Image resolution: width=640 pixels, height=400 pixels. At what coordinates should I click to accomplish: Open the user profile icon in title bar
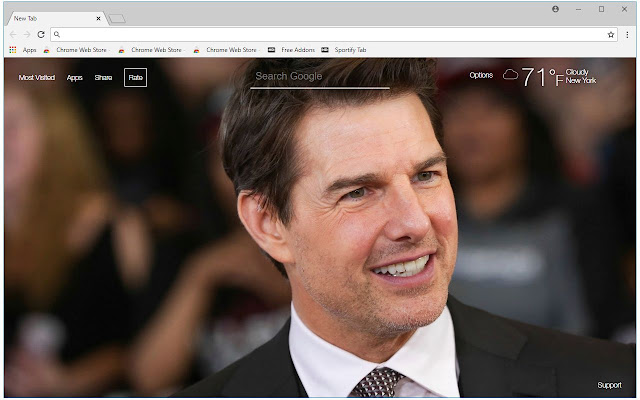pos(556,9)
